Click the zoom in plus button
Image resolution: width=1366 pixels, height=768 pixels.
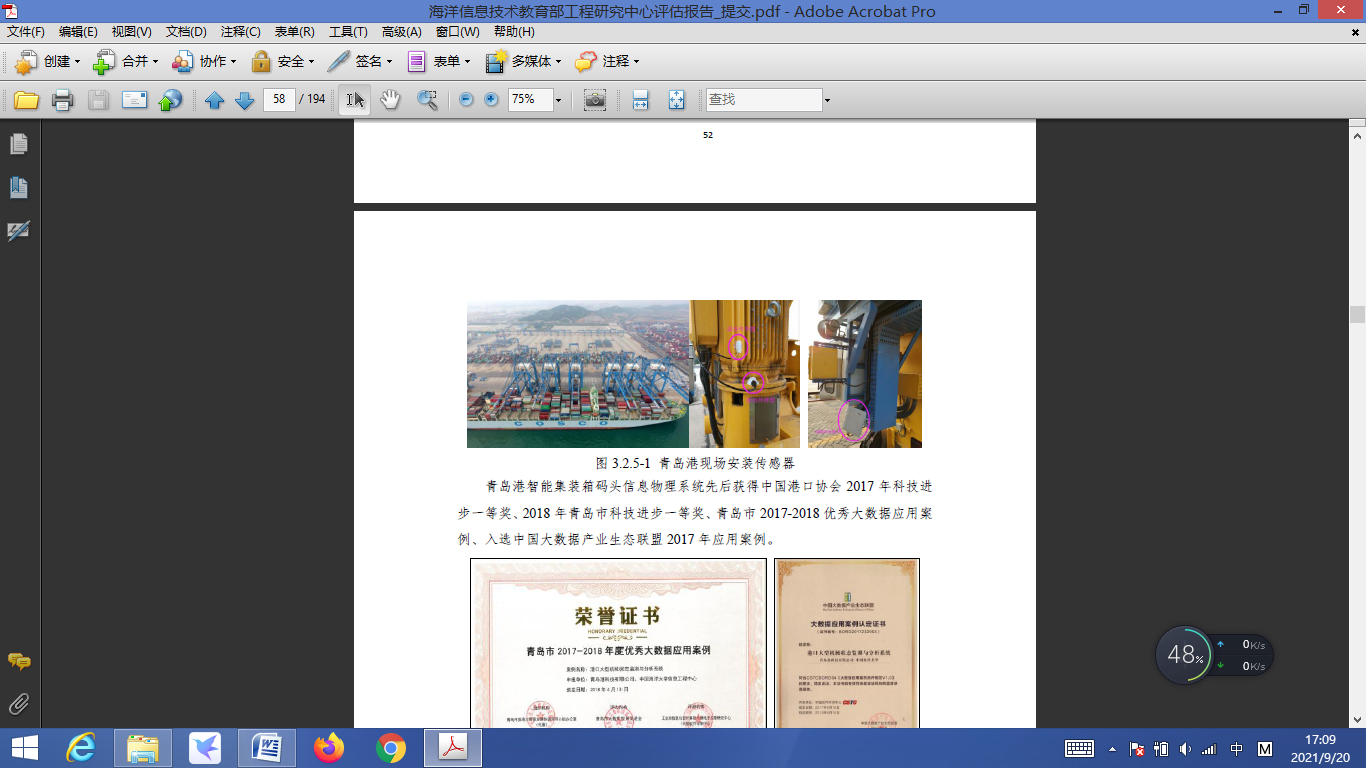491,100
